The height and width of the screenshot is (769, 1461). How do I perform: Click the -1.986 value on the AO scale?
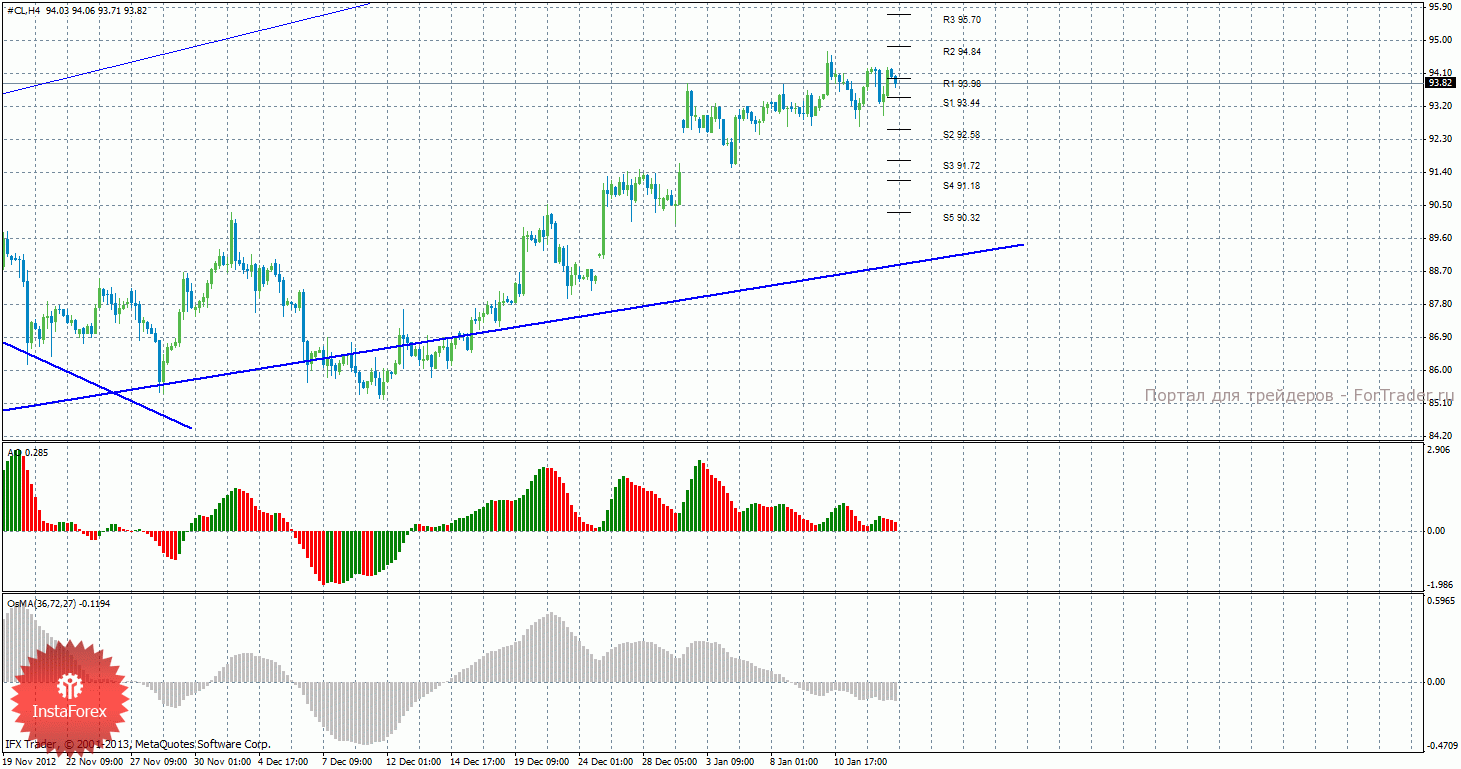coord(1438,585)
